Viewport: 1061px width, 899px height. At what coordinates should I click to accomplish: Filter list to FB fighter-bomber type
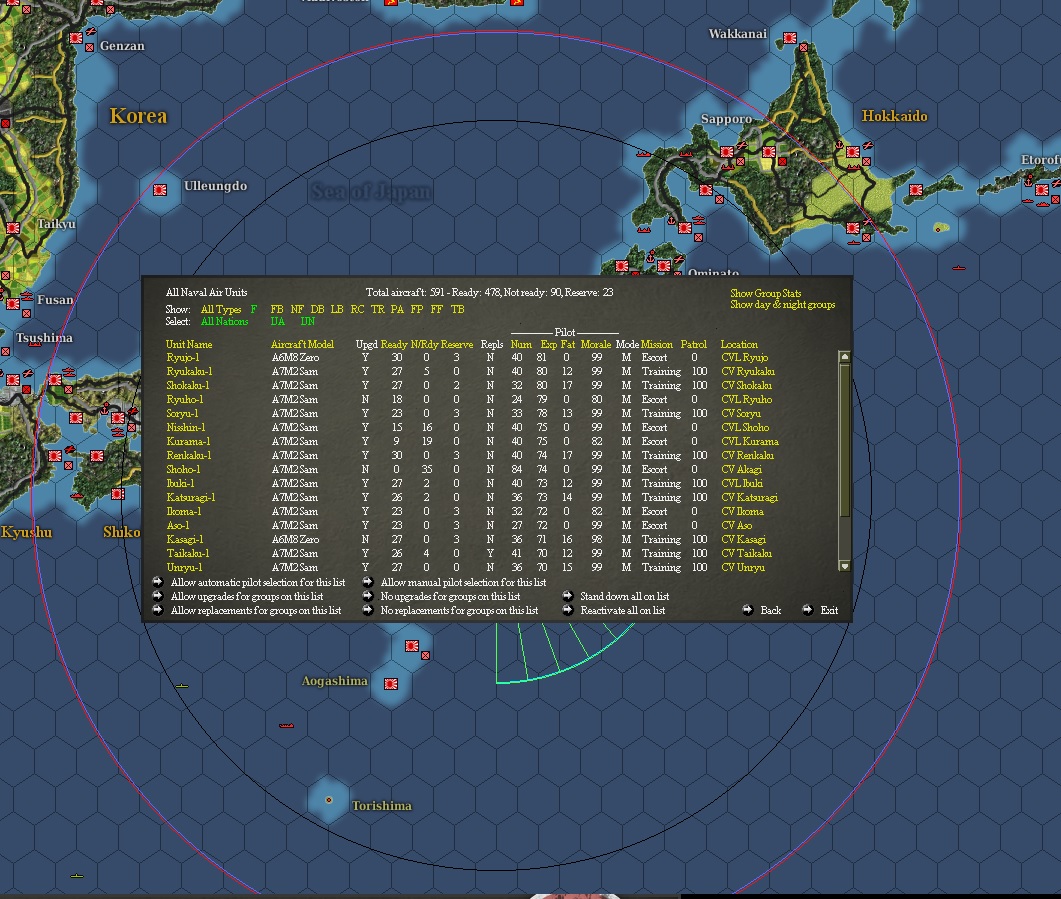[x=277, y=309]
